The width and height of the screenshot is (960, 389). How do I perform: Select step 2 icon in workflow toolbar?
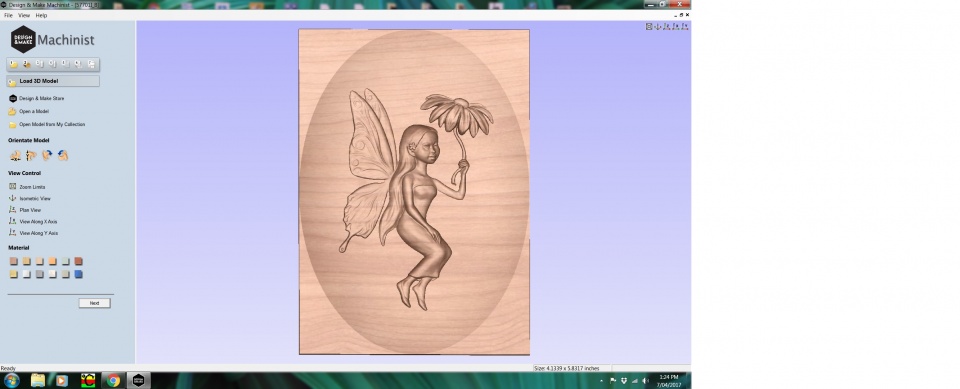click(26, 64)
